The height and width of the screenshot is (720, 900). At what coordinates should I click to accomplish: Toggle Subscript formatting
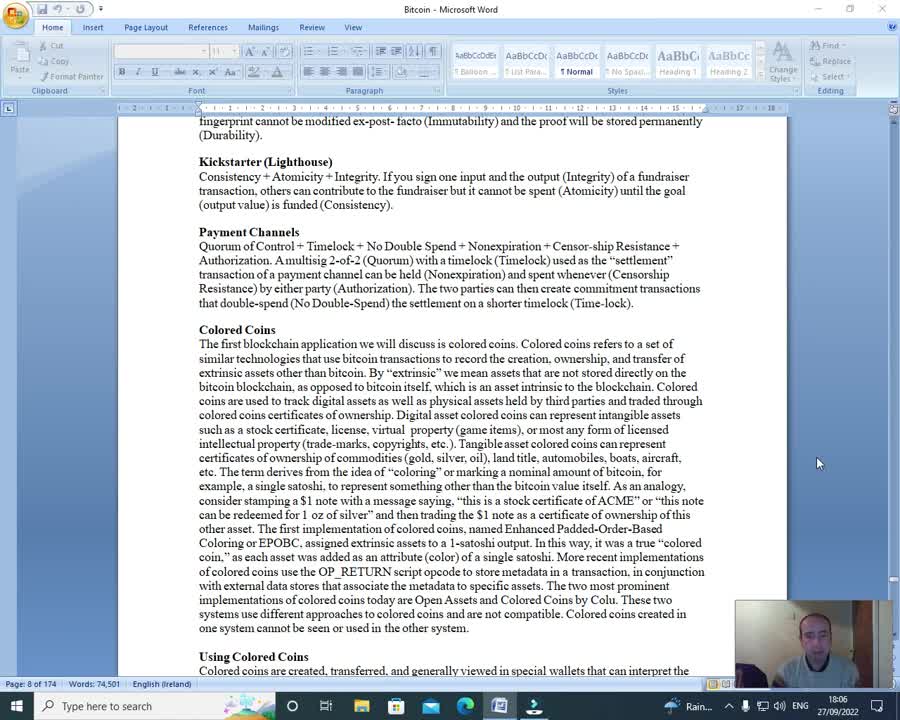(196, 72)
